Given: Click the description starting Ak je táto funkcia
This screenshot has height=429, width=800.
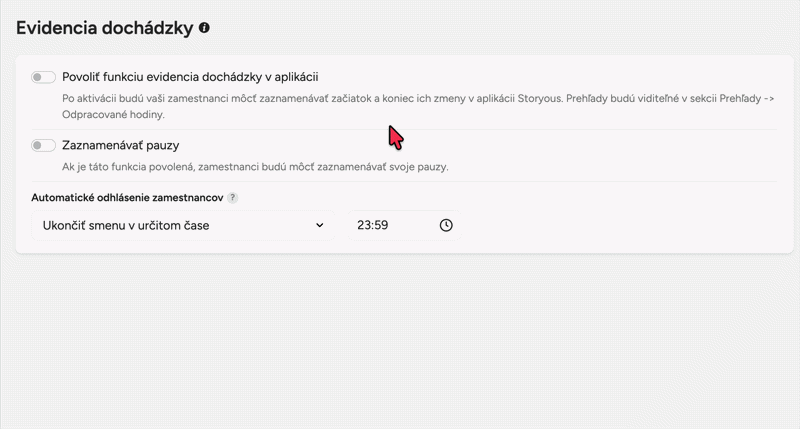Looking at the screenshot, I should click(255, 166).
